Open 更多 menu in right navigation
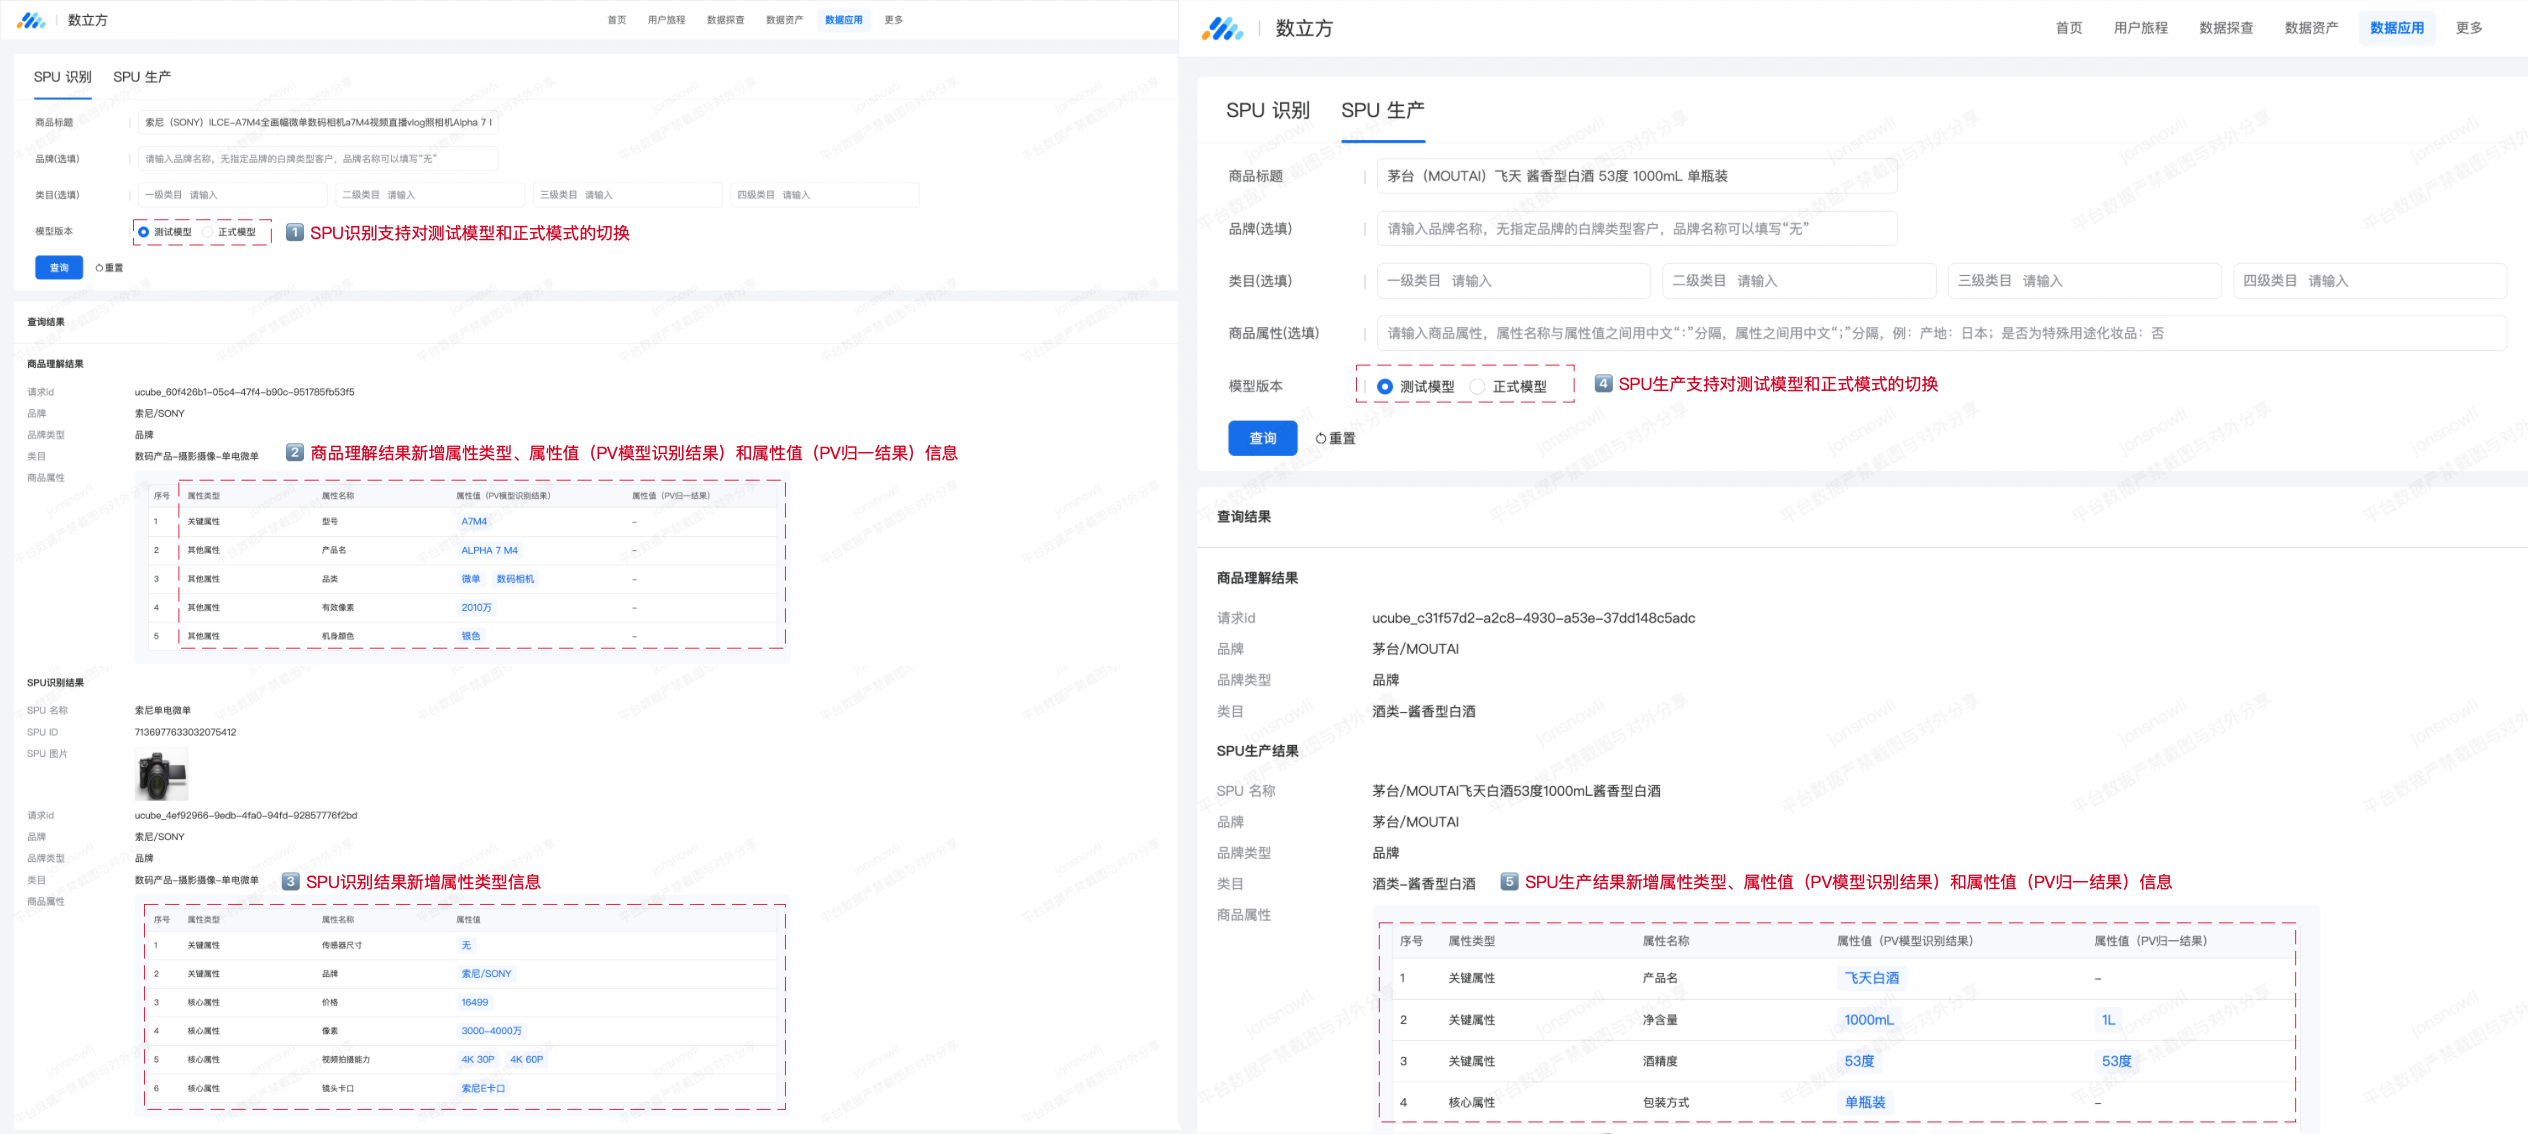 [2468, 28]
